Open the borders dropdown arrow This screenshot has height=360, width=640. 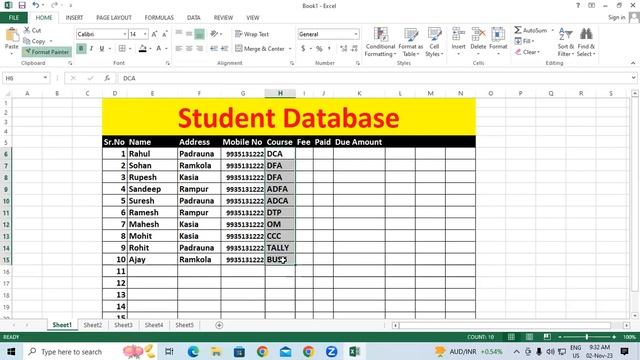click(x=130, y=49)
